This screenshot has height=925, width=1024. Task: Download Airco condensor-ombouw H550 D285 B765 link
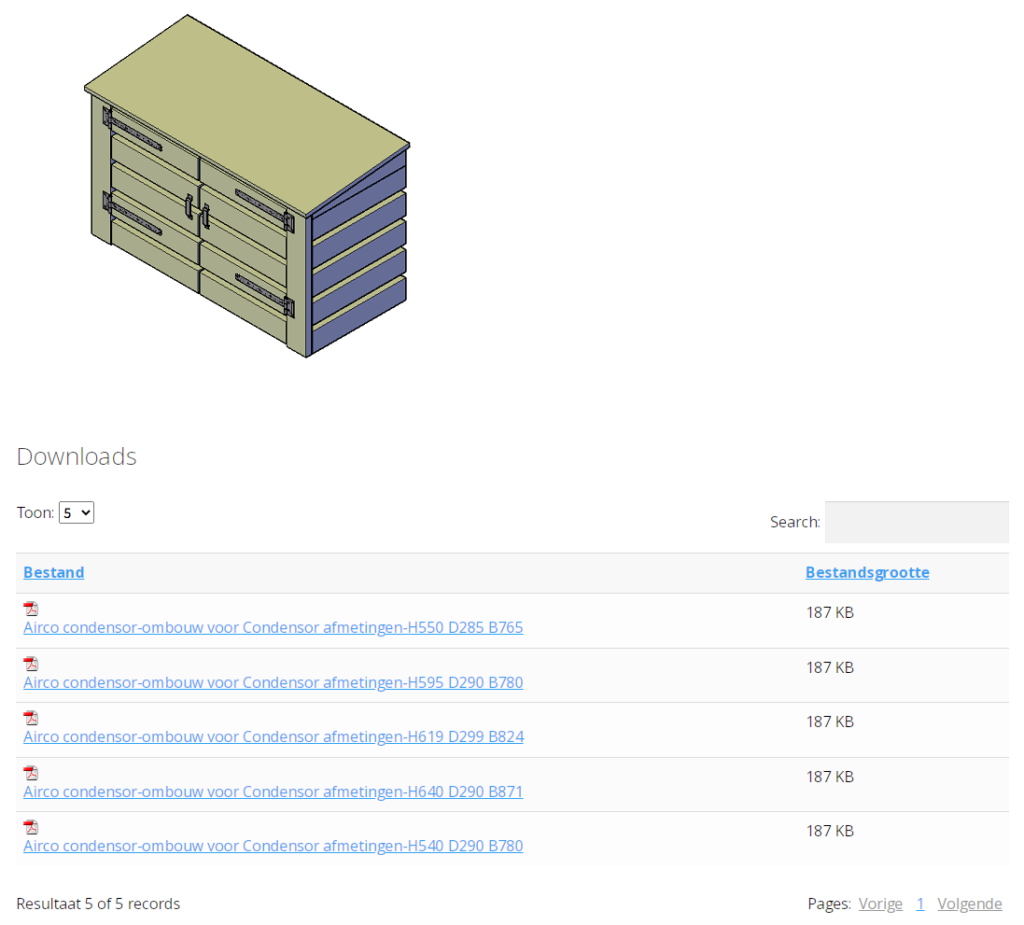[x=273, y=628]
